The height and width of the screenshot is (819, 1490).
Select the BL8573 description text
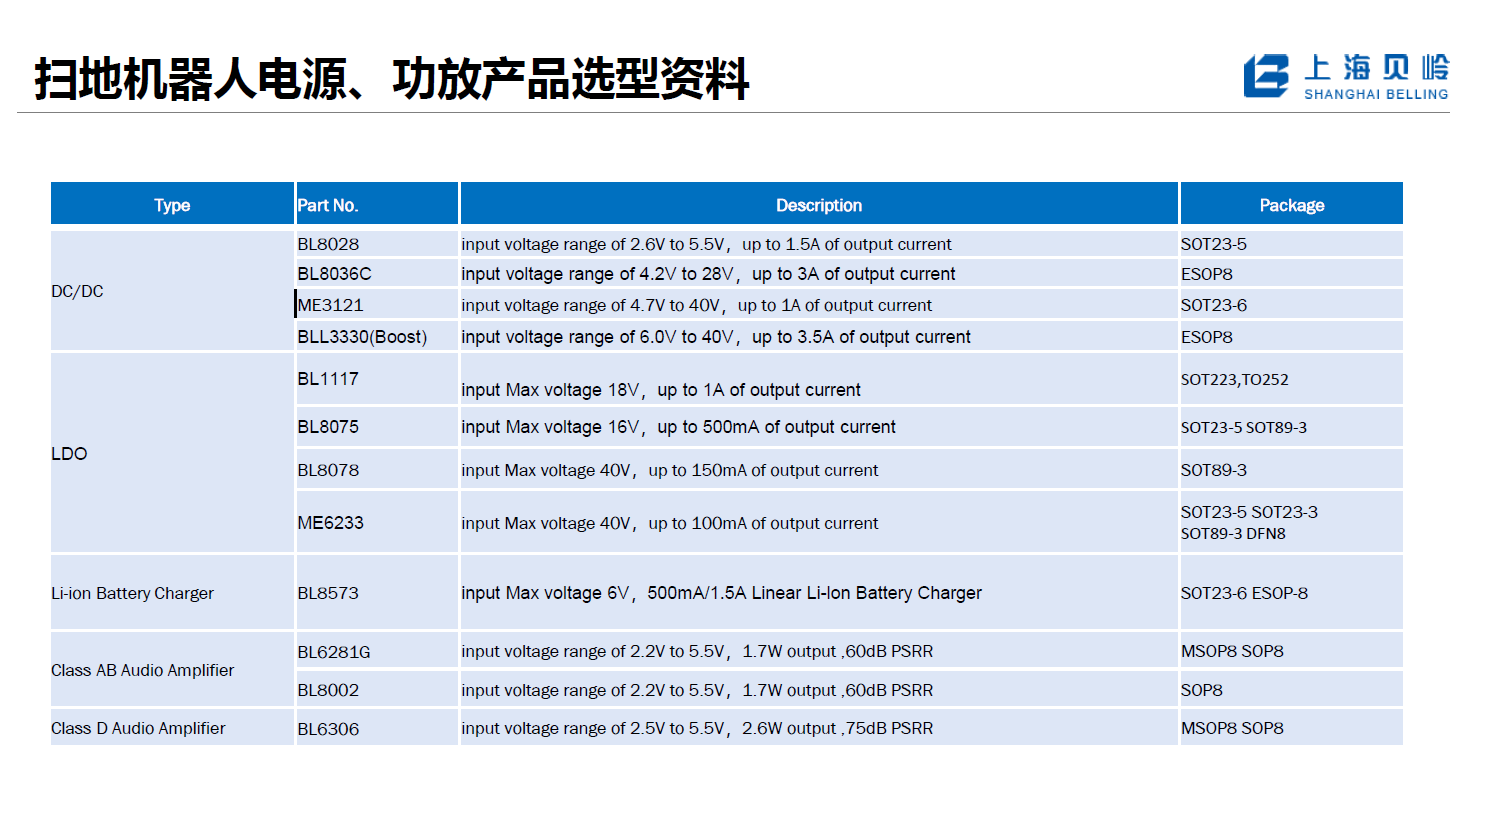pyautogui.click(x=721, y=593)
